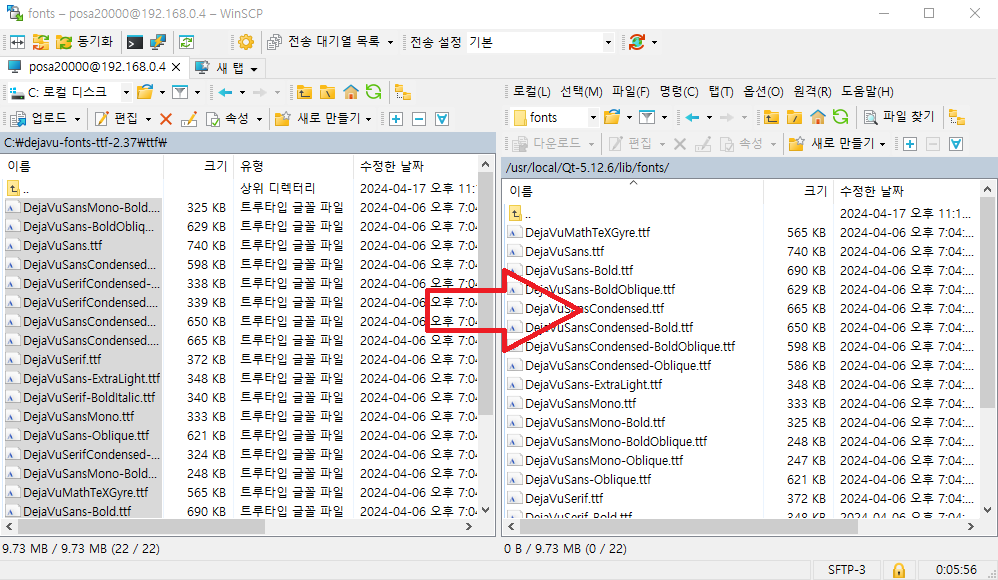
Task: Open a 새 탭 new tab
Action: click(220, 67)
